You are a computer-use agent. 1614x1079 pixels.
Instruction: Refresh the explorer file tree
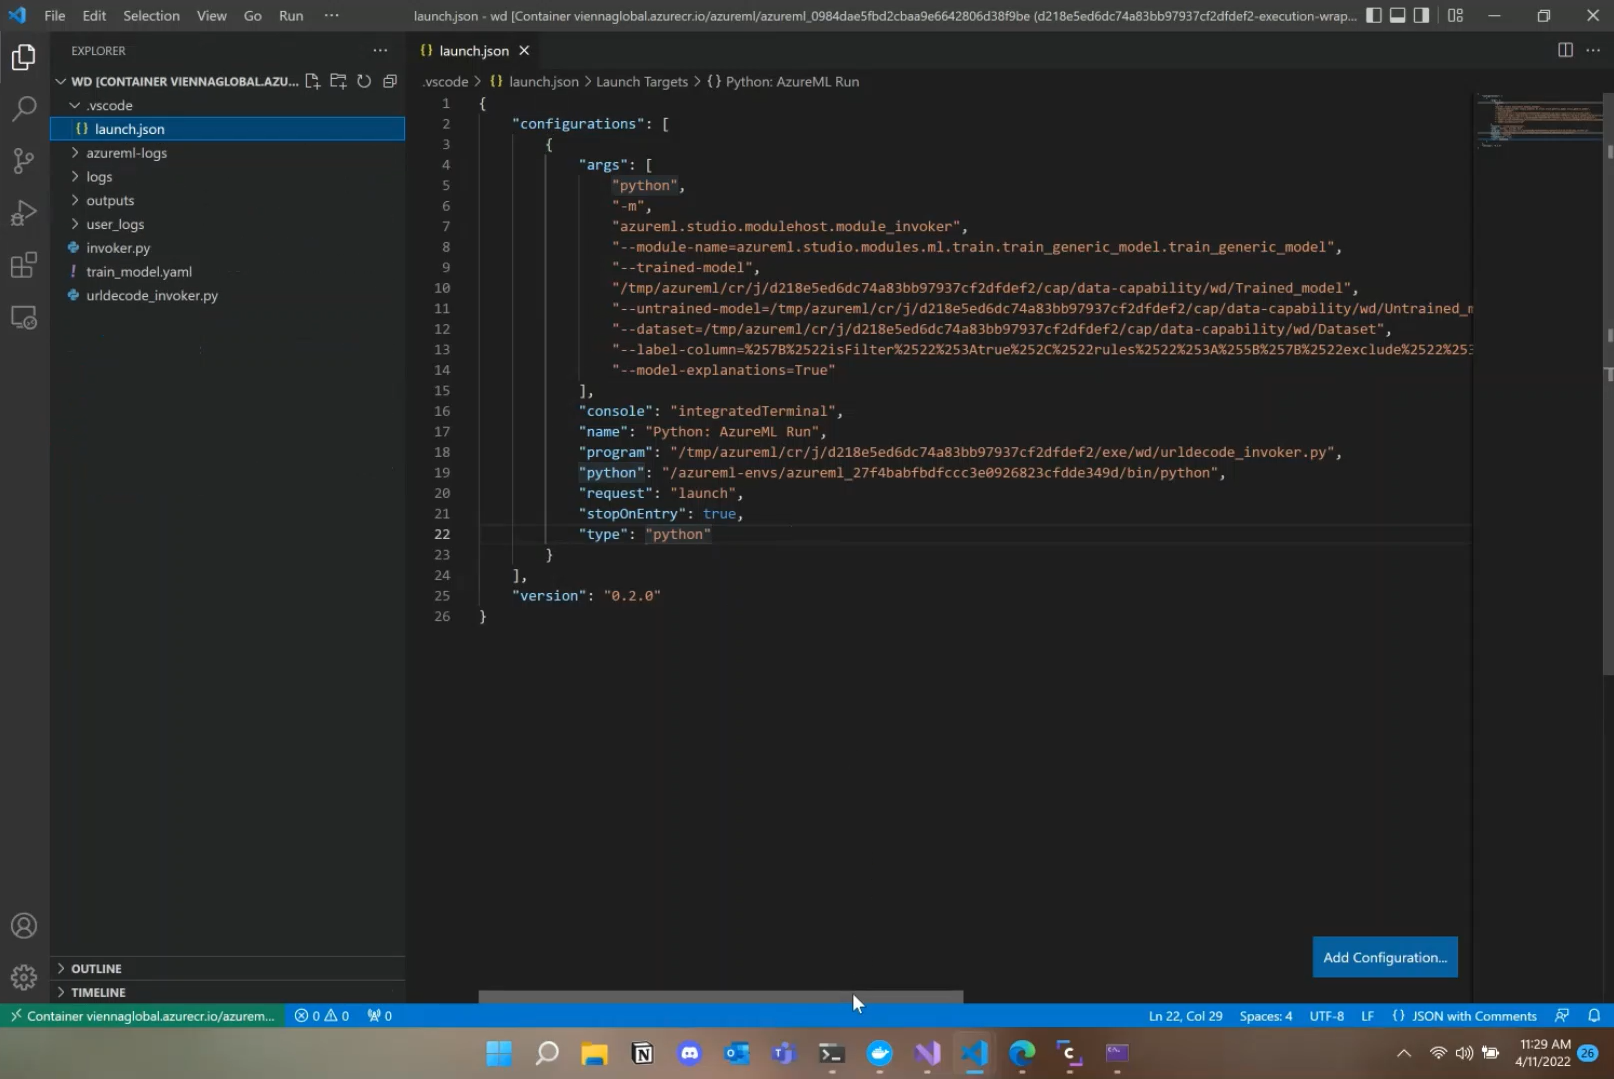pos(364,81)
